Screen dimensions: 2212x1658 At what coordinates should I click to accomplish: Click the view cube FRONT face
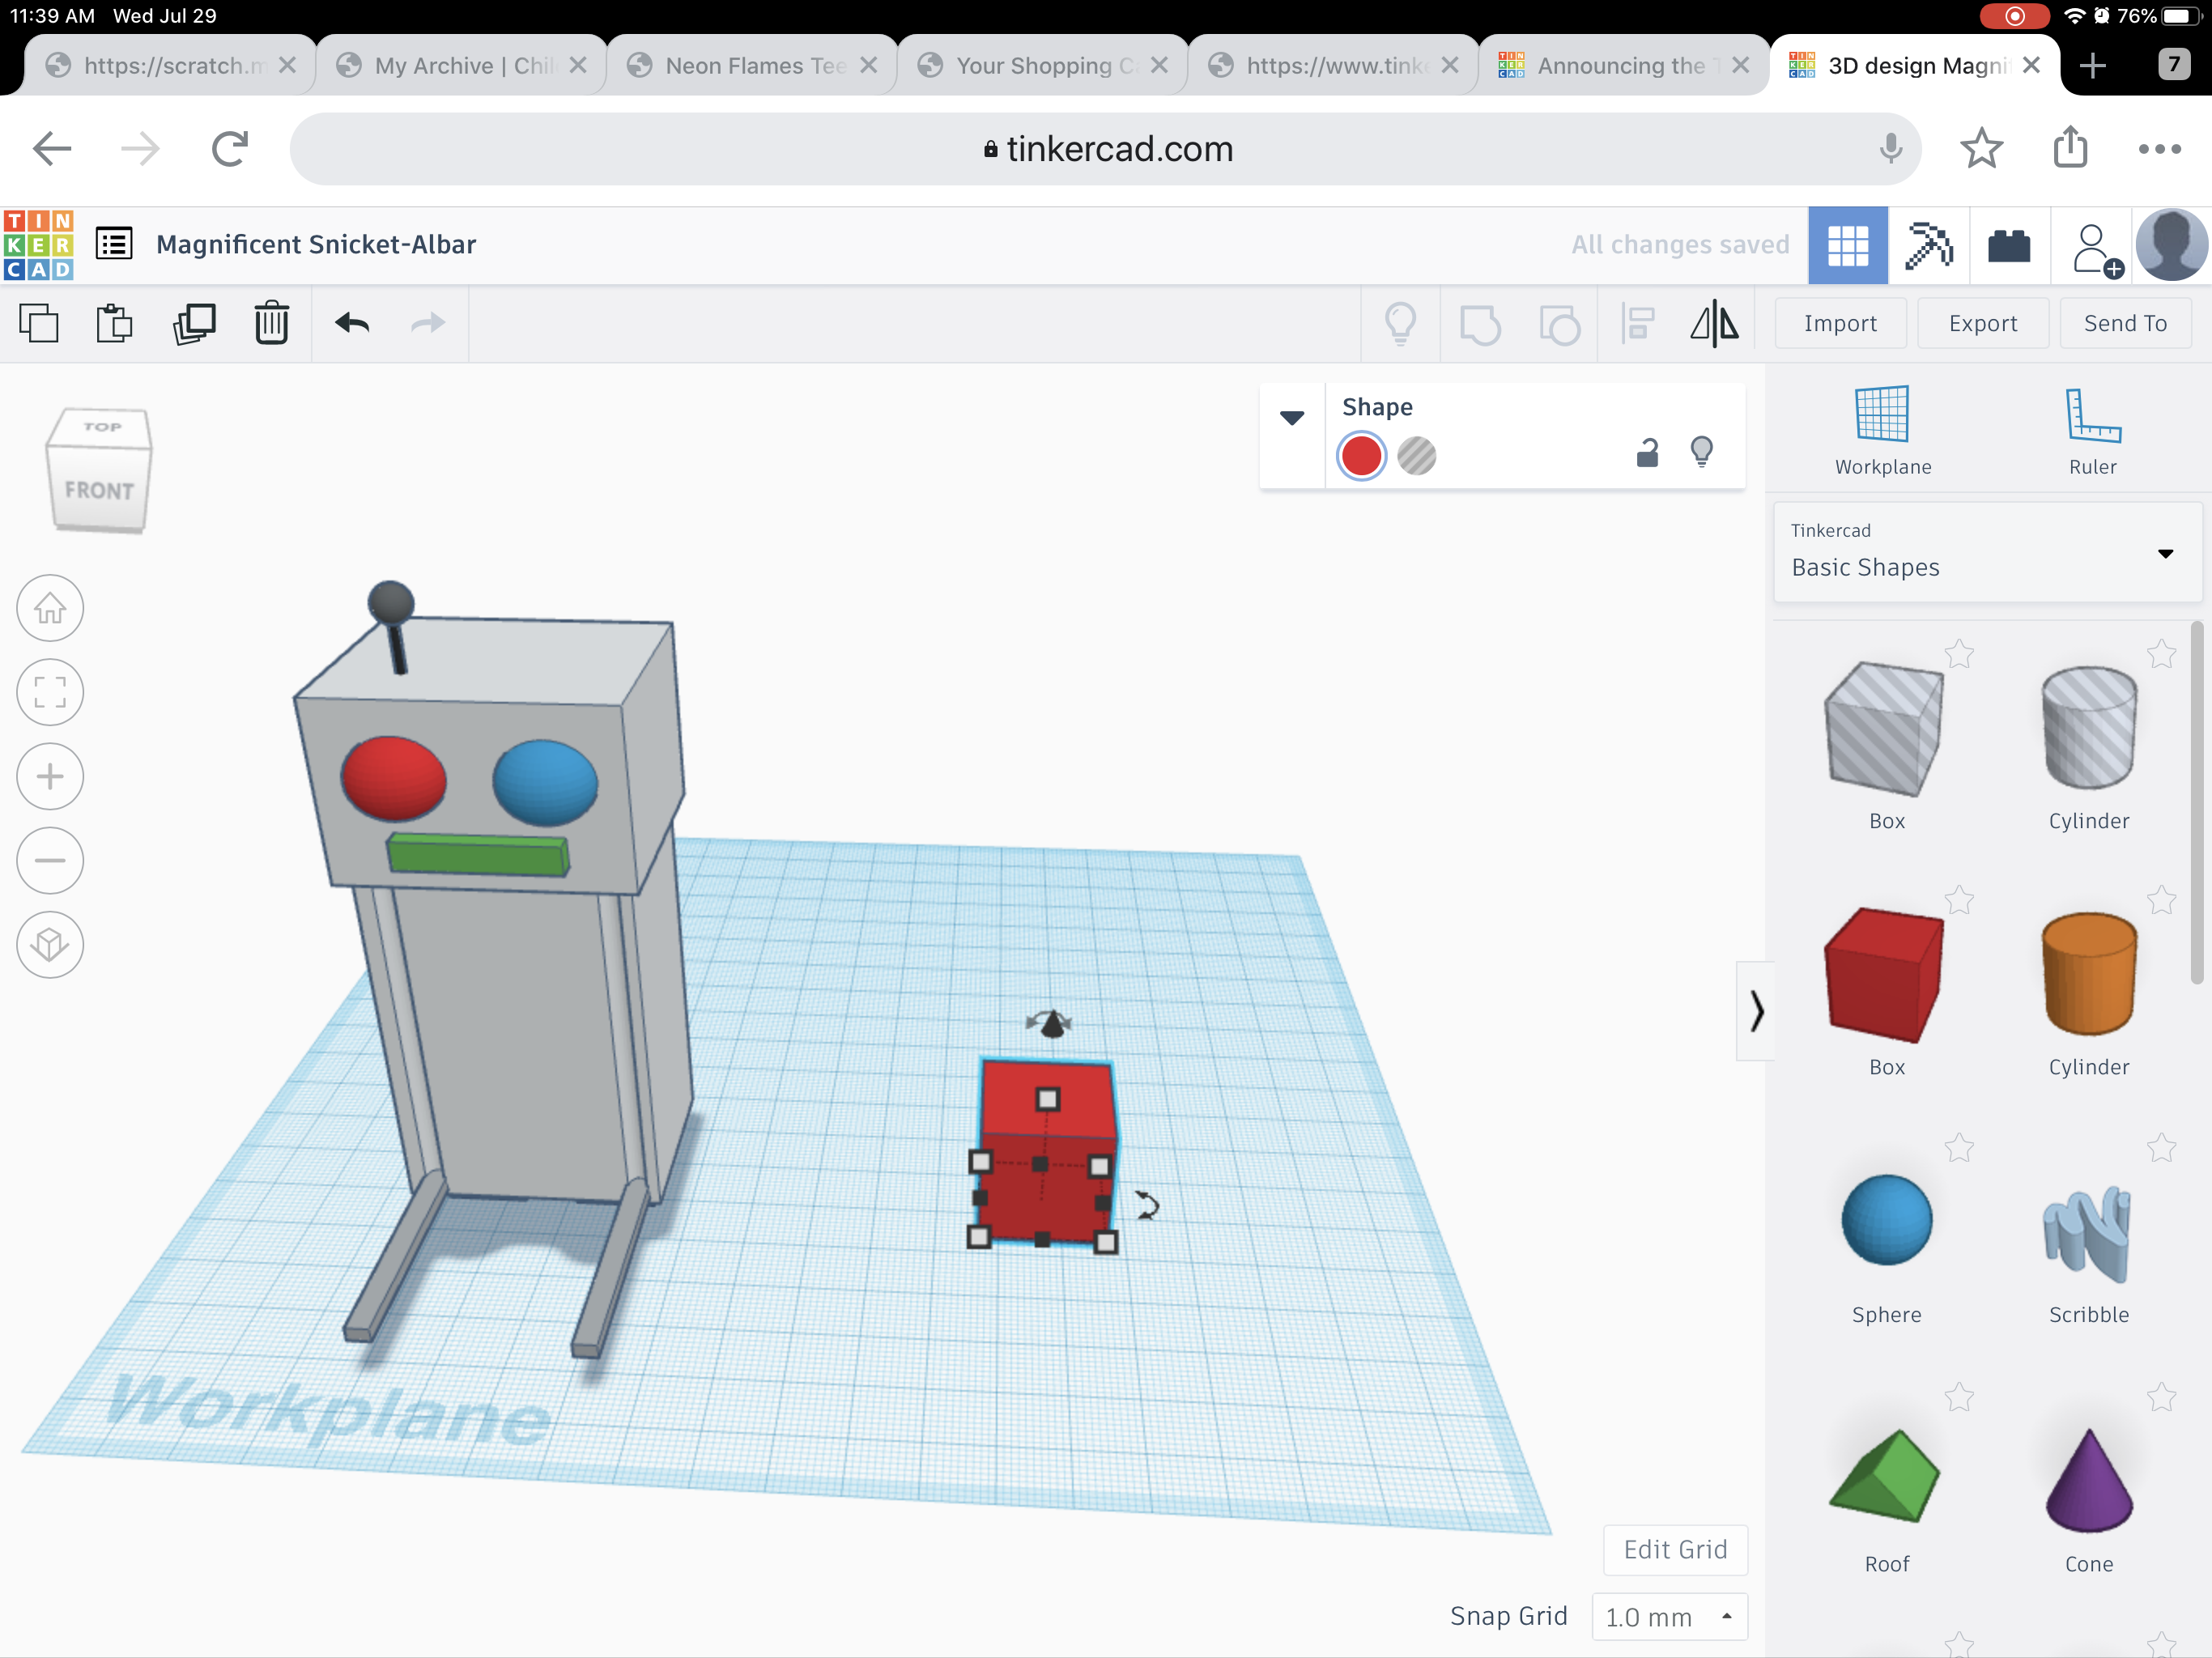click(99, 490)
